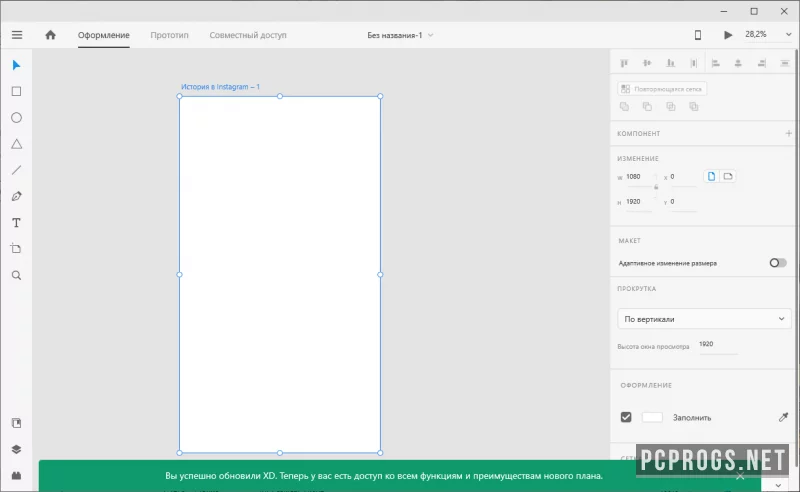Align vertical centers icon
The image size is (800, 492).
tap(647, 63)
